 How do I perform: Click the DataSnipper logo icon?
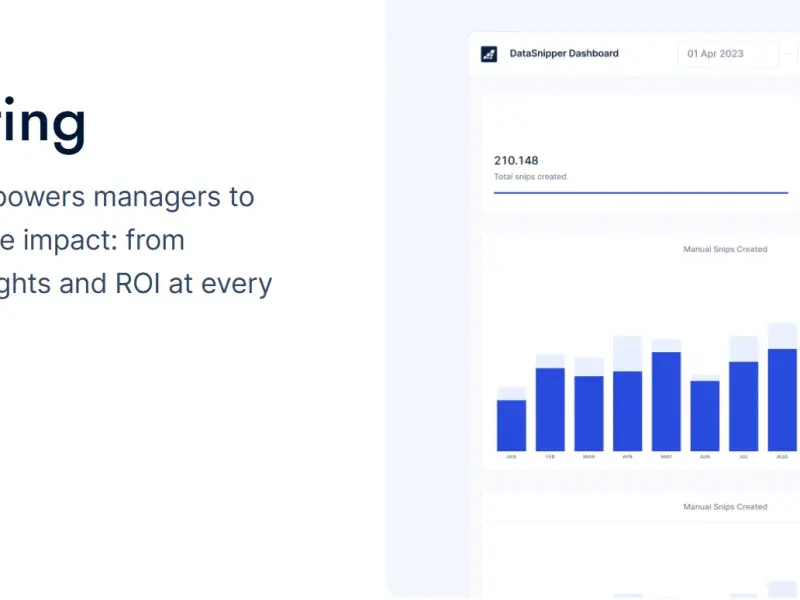pyautogui.click(x=489, y=54)
